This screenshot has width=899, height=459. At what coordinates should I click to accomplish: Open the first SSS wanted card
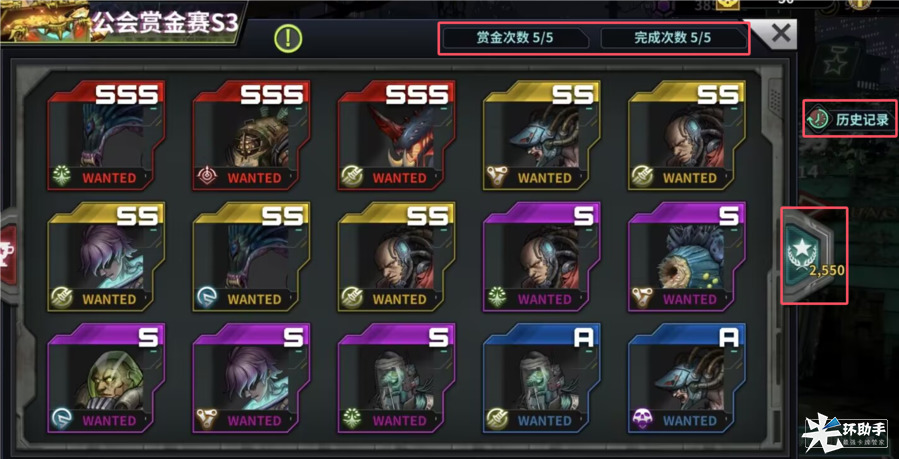coord(107,135)
